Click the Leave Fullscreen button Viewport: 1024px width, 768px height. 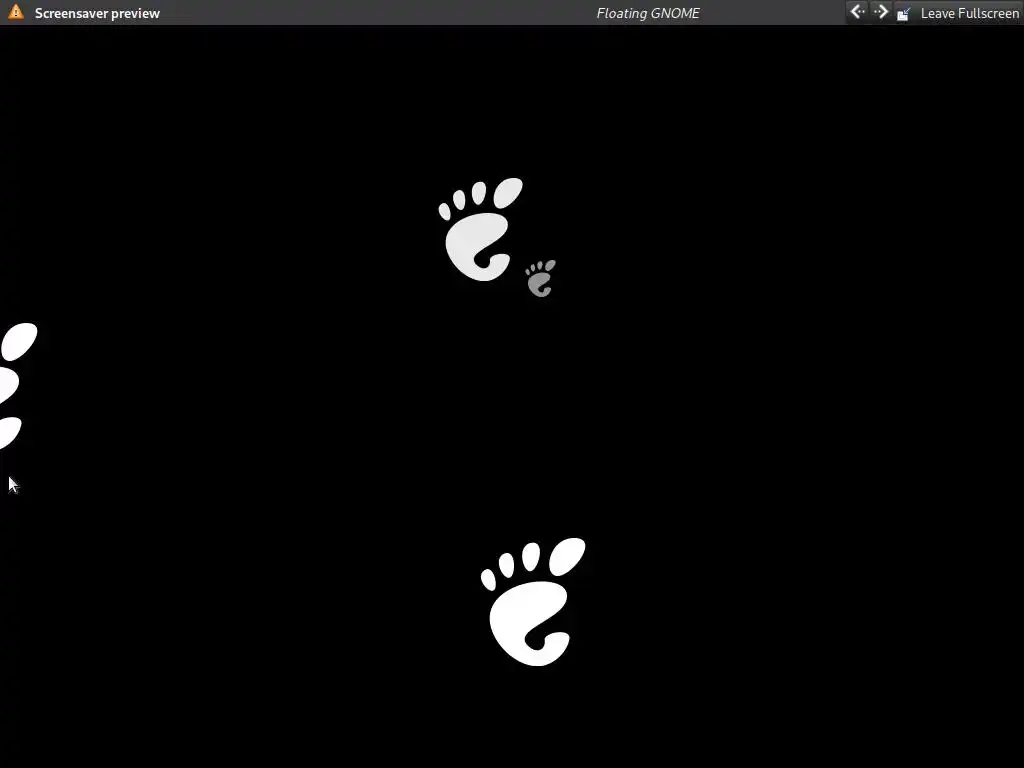[x=957, y=13]
